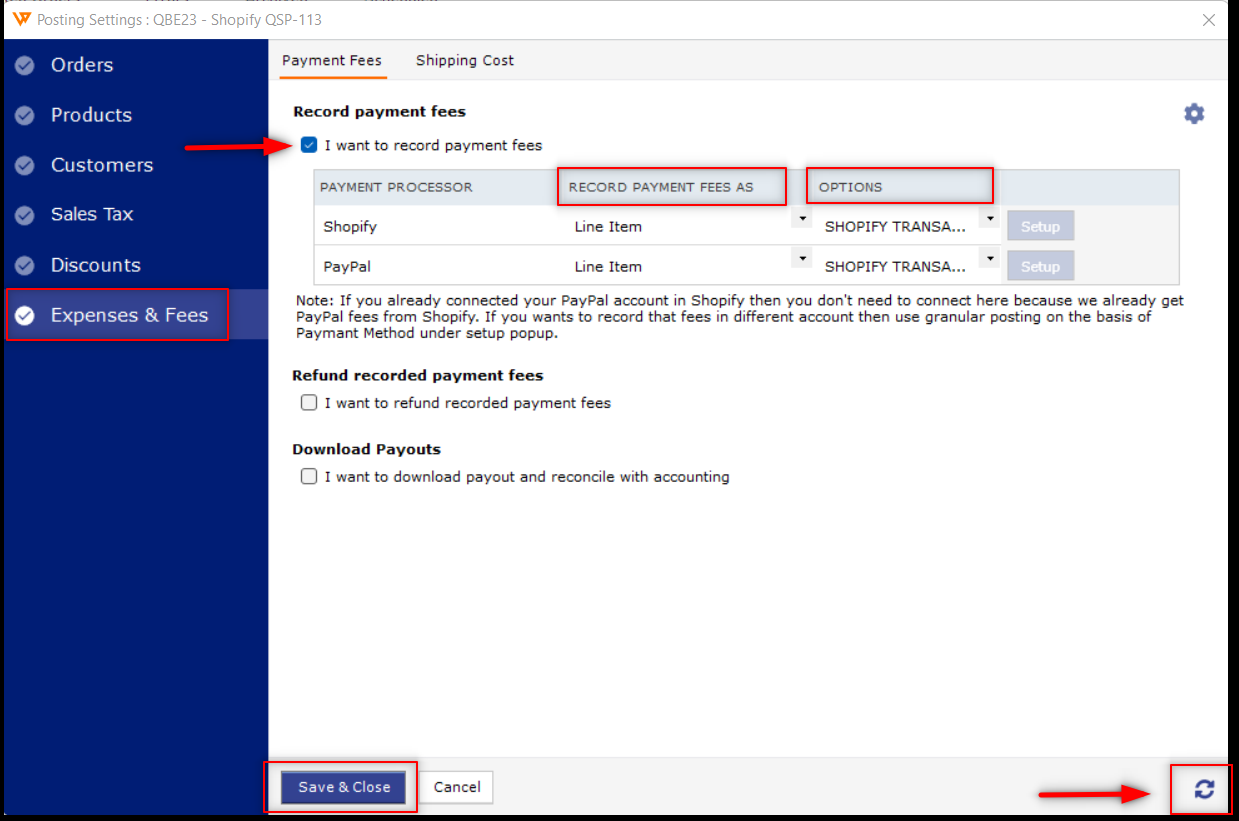The height and width of the screenshot is (821, 1239).
Task: Close the Posting Settings window
Action: (1209, 20)
